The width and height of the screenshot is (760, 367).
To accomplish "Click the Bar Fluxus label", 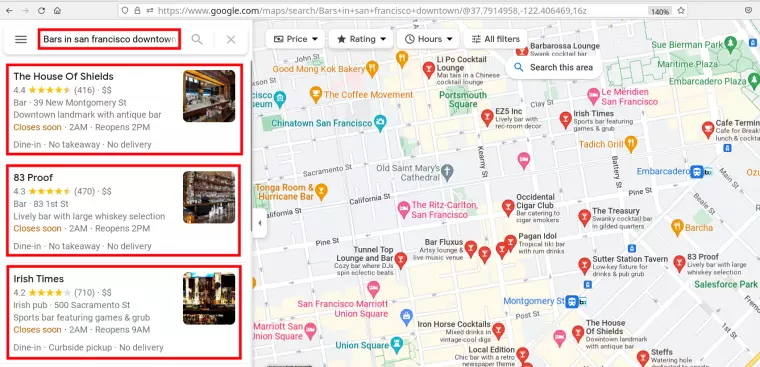I will point(444,242).
